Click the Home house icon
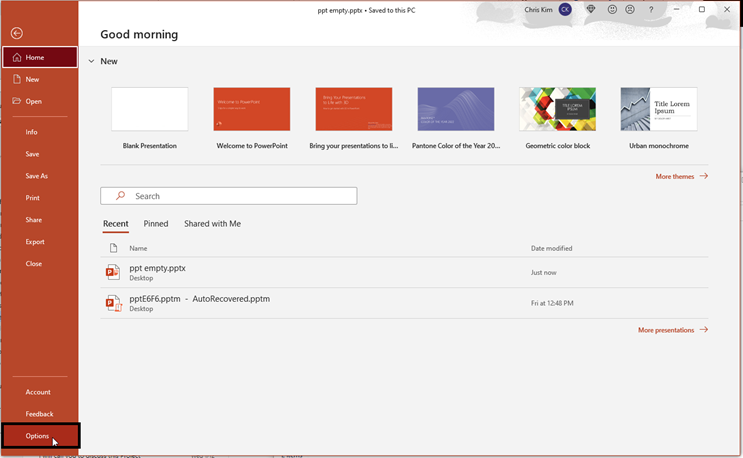 click(17, 57)
